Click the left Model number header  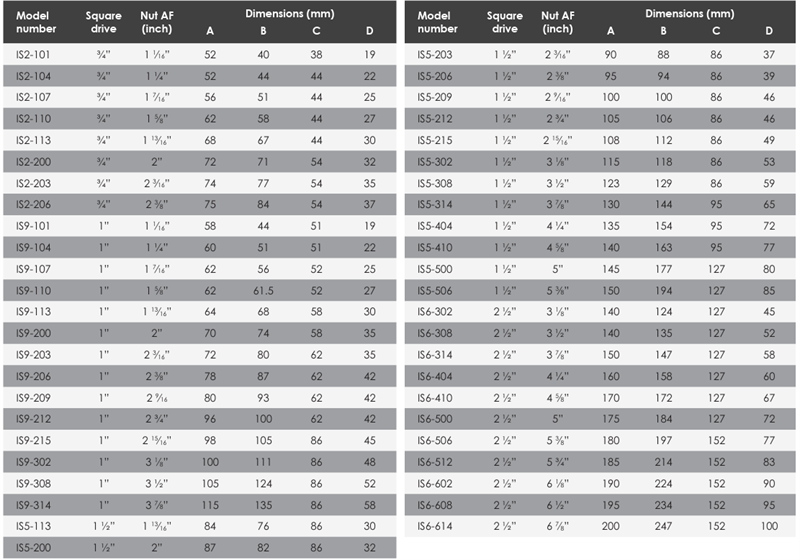(36, 22)
